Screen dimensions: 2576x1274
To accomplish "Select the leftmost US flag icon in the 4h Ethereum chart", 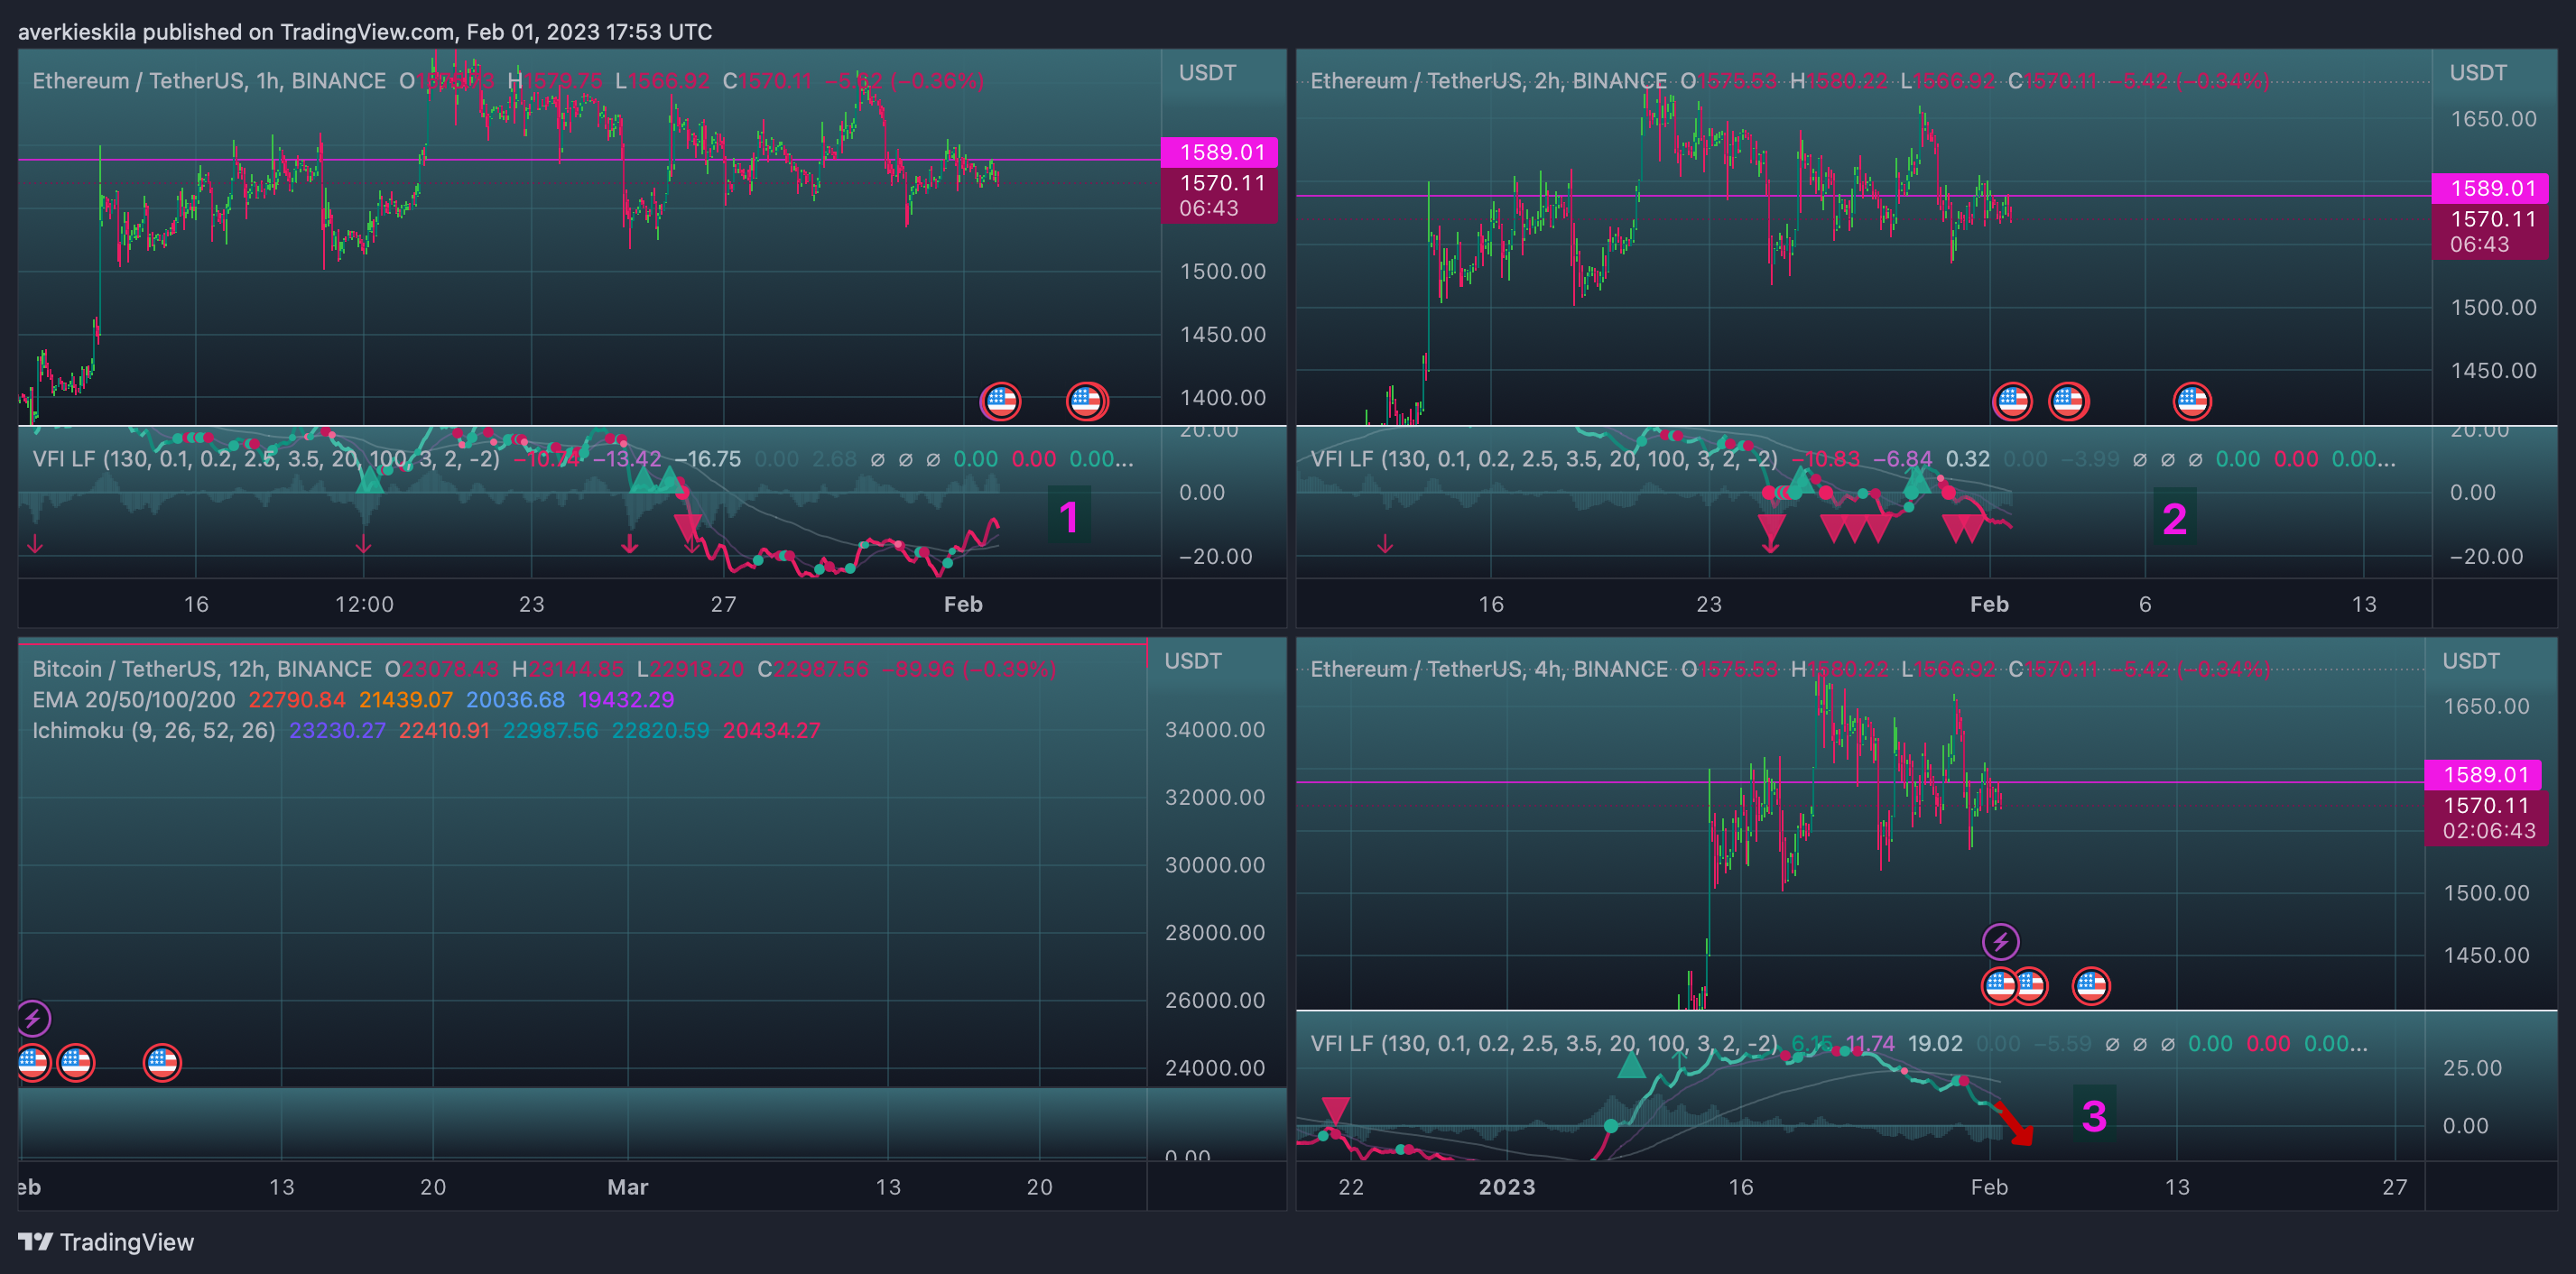I will click(x=2000, y=986).
